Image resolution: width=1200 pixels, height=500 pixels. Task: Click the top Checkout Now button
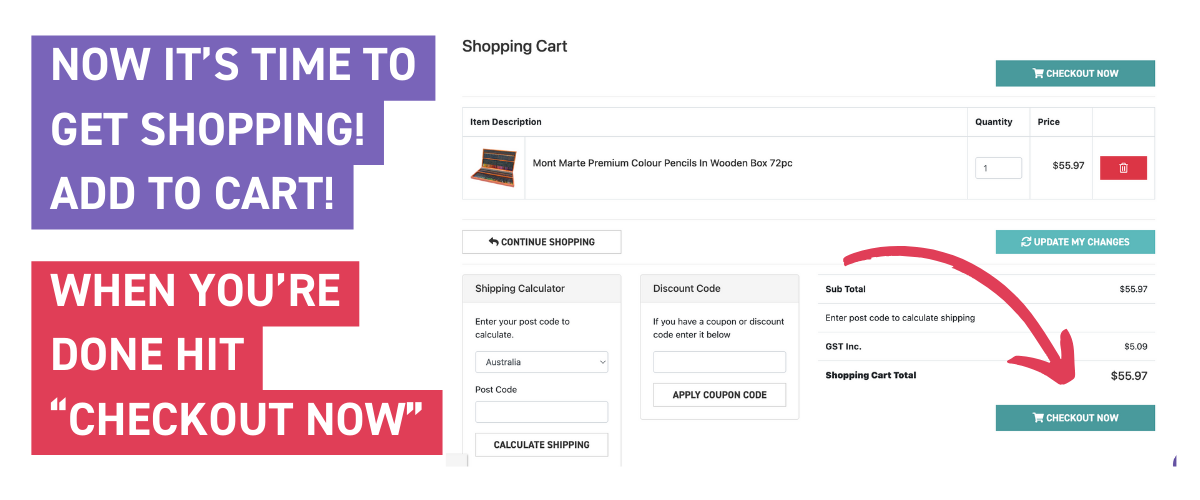tap(1075, 73)
